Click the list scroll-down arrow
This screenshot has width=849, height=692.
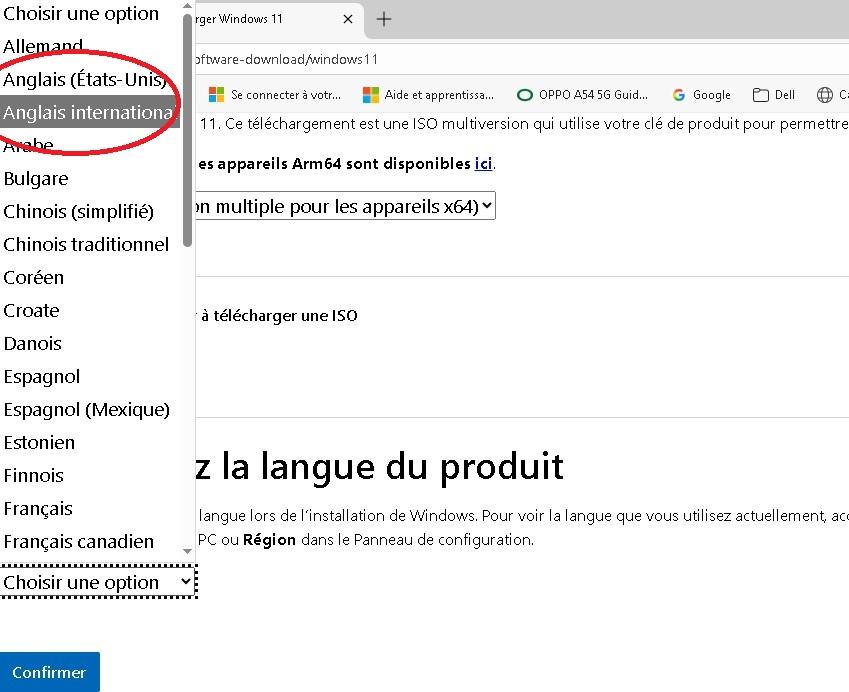187,551
